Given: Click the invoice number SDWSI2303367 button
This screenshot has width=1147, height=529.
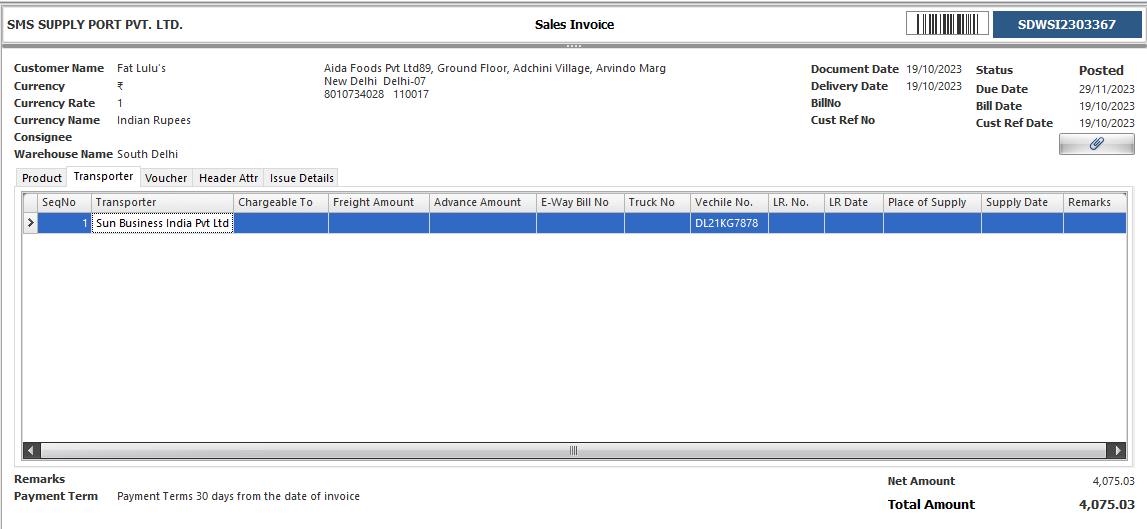Looking at the screenshot, I should [x=1067, y=24].
